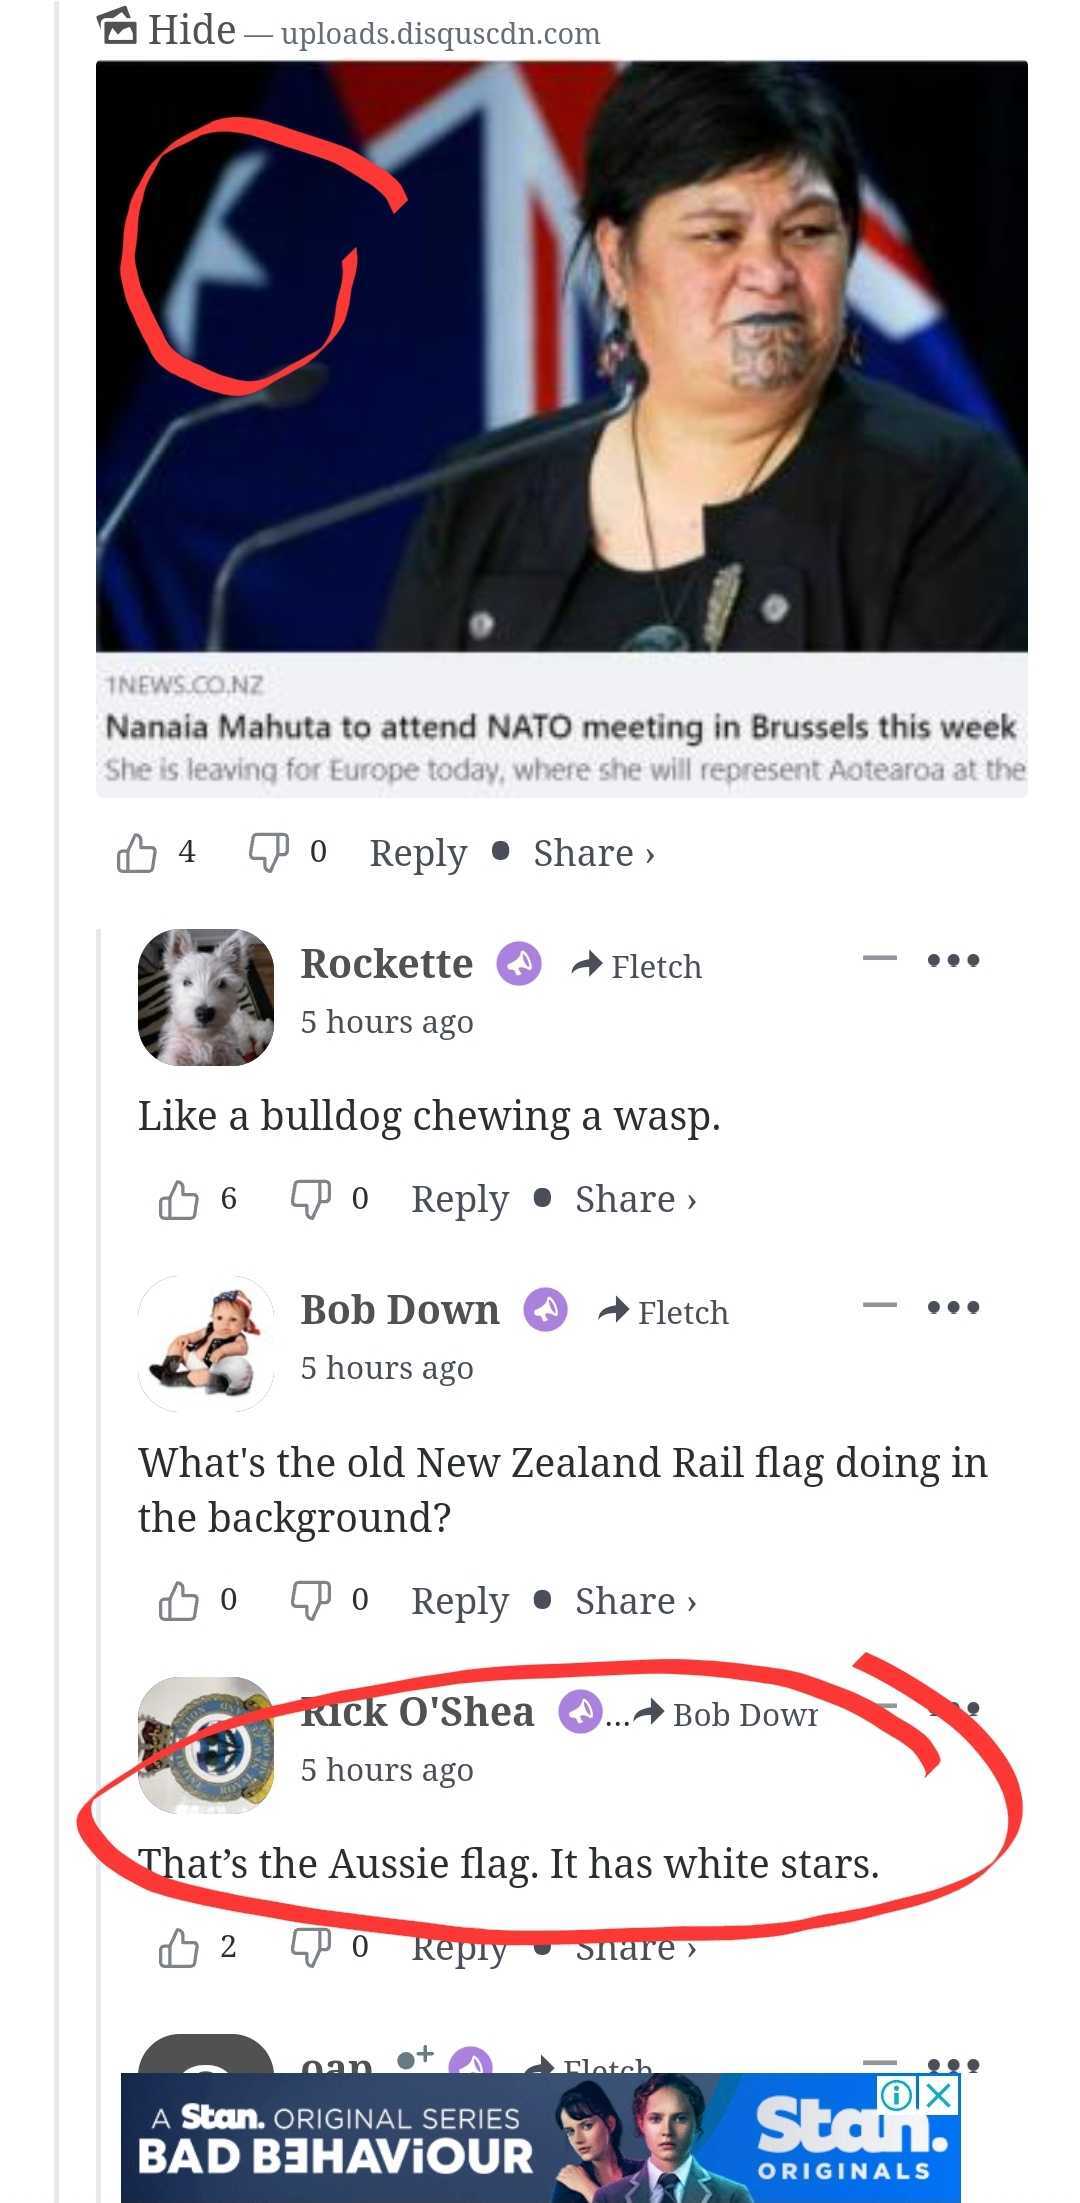Reply to Bob Down's comment
The image size is (1080, 2203).
460,1601
